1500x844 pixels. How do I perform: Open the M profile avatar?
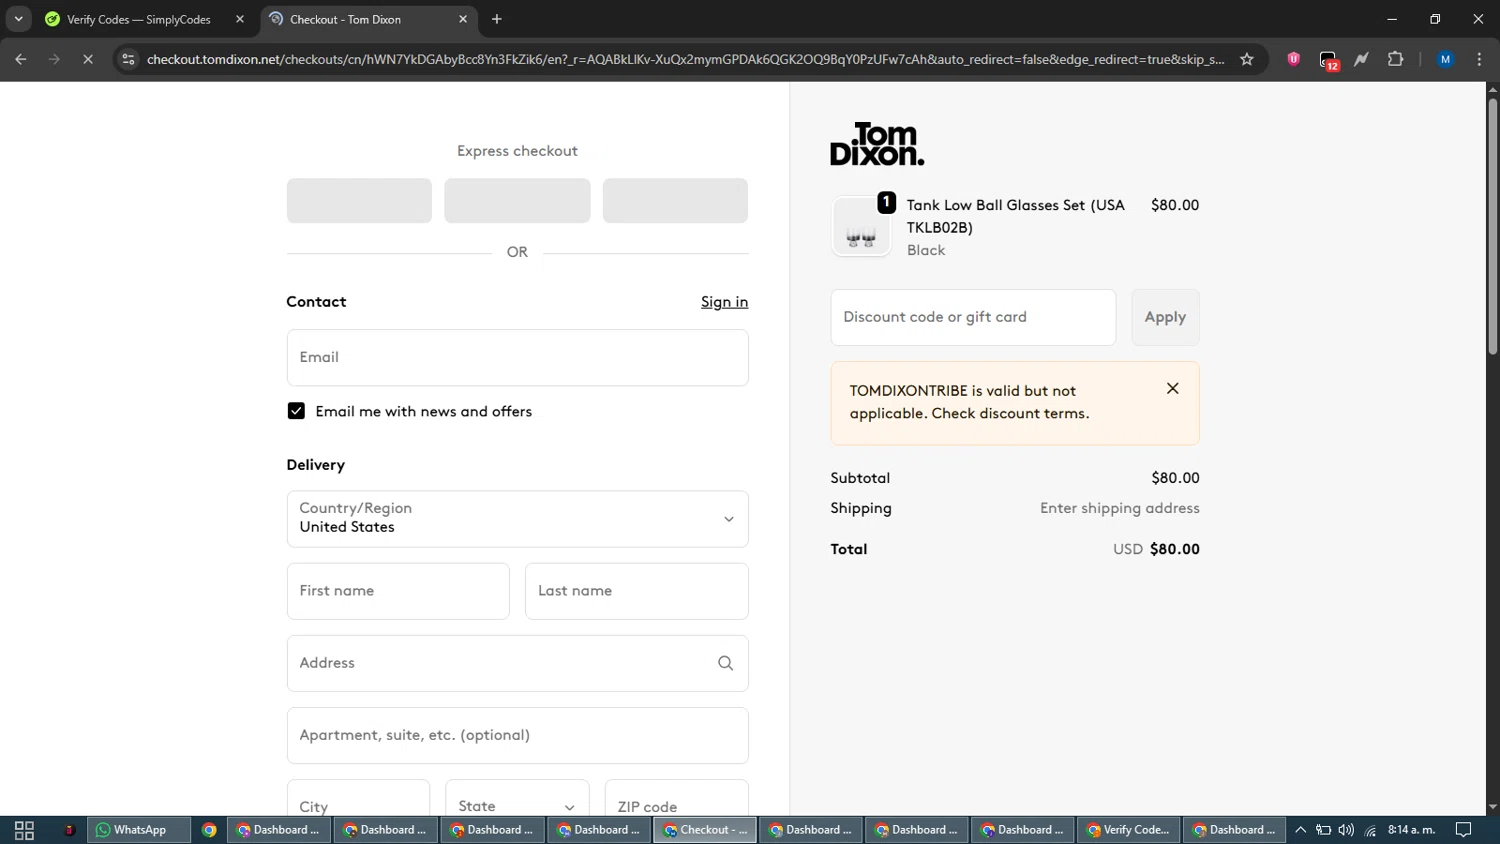click(x=1445, y=59)
